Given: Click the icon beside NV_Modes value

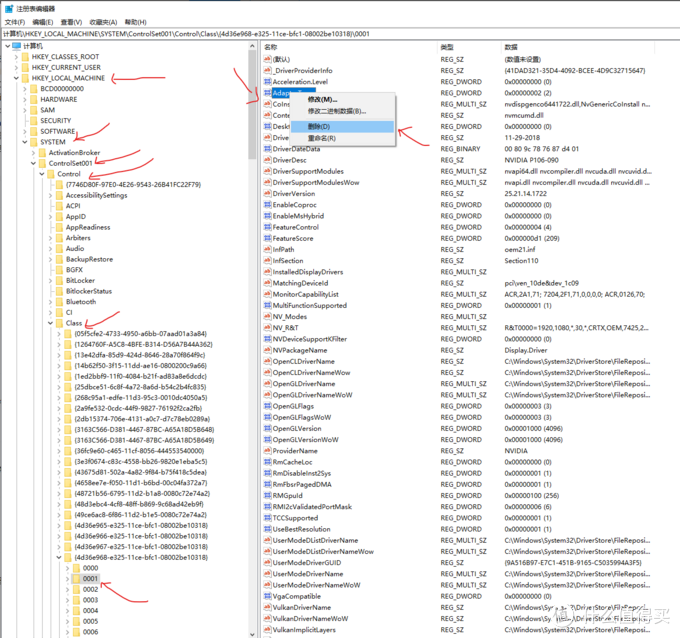Looking at the screenshot, I should click(268, 317).
